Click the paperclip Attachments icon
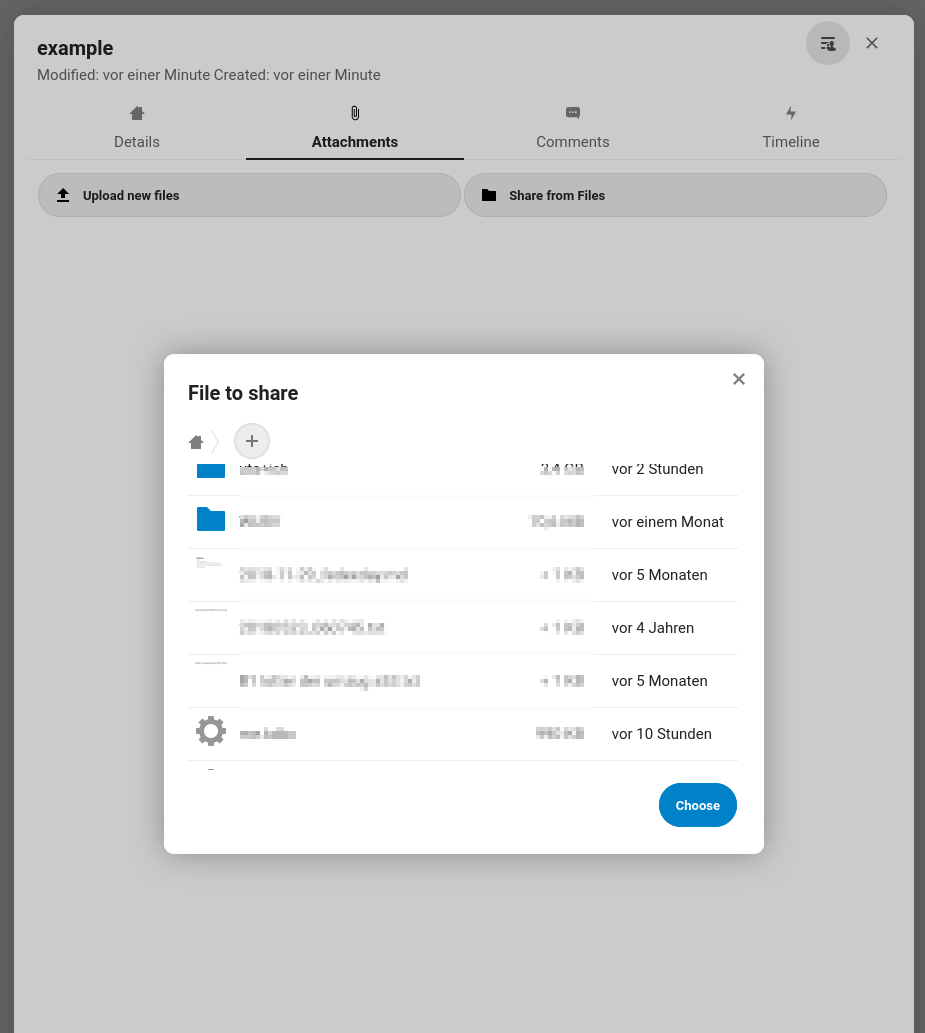The image size is (925, 1033). click(355, 113)
